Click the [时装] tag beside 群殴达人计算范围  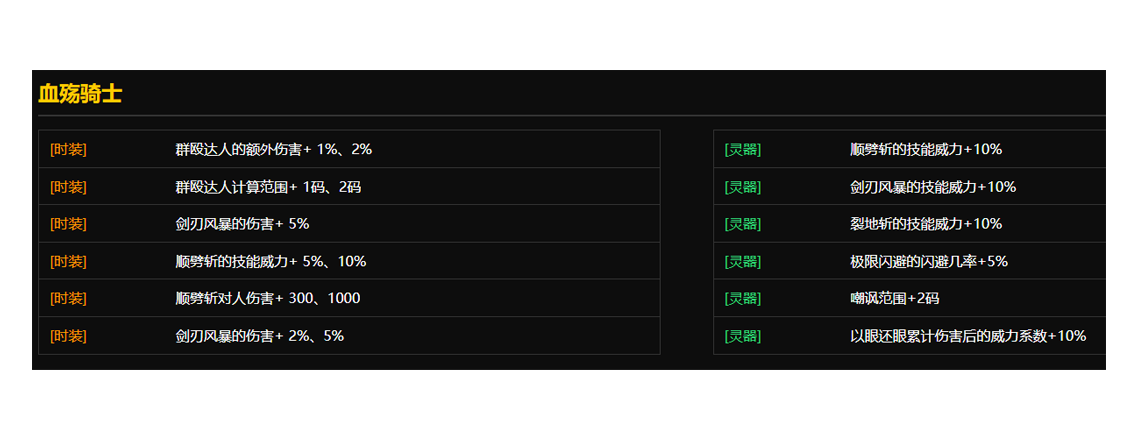[68, 187]
